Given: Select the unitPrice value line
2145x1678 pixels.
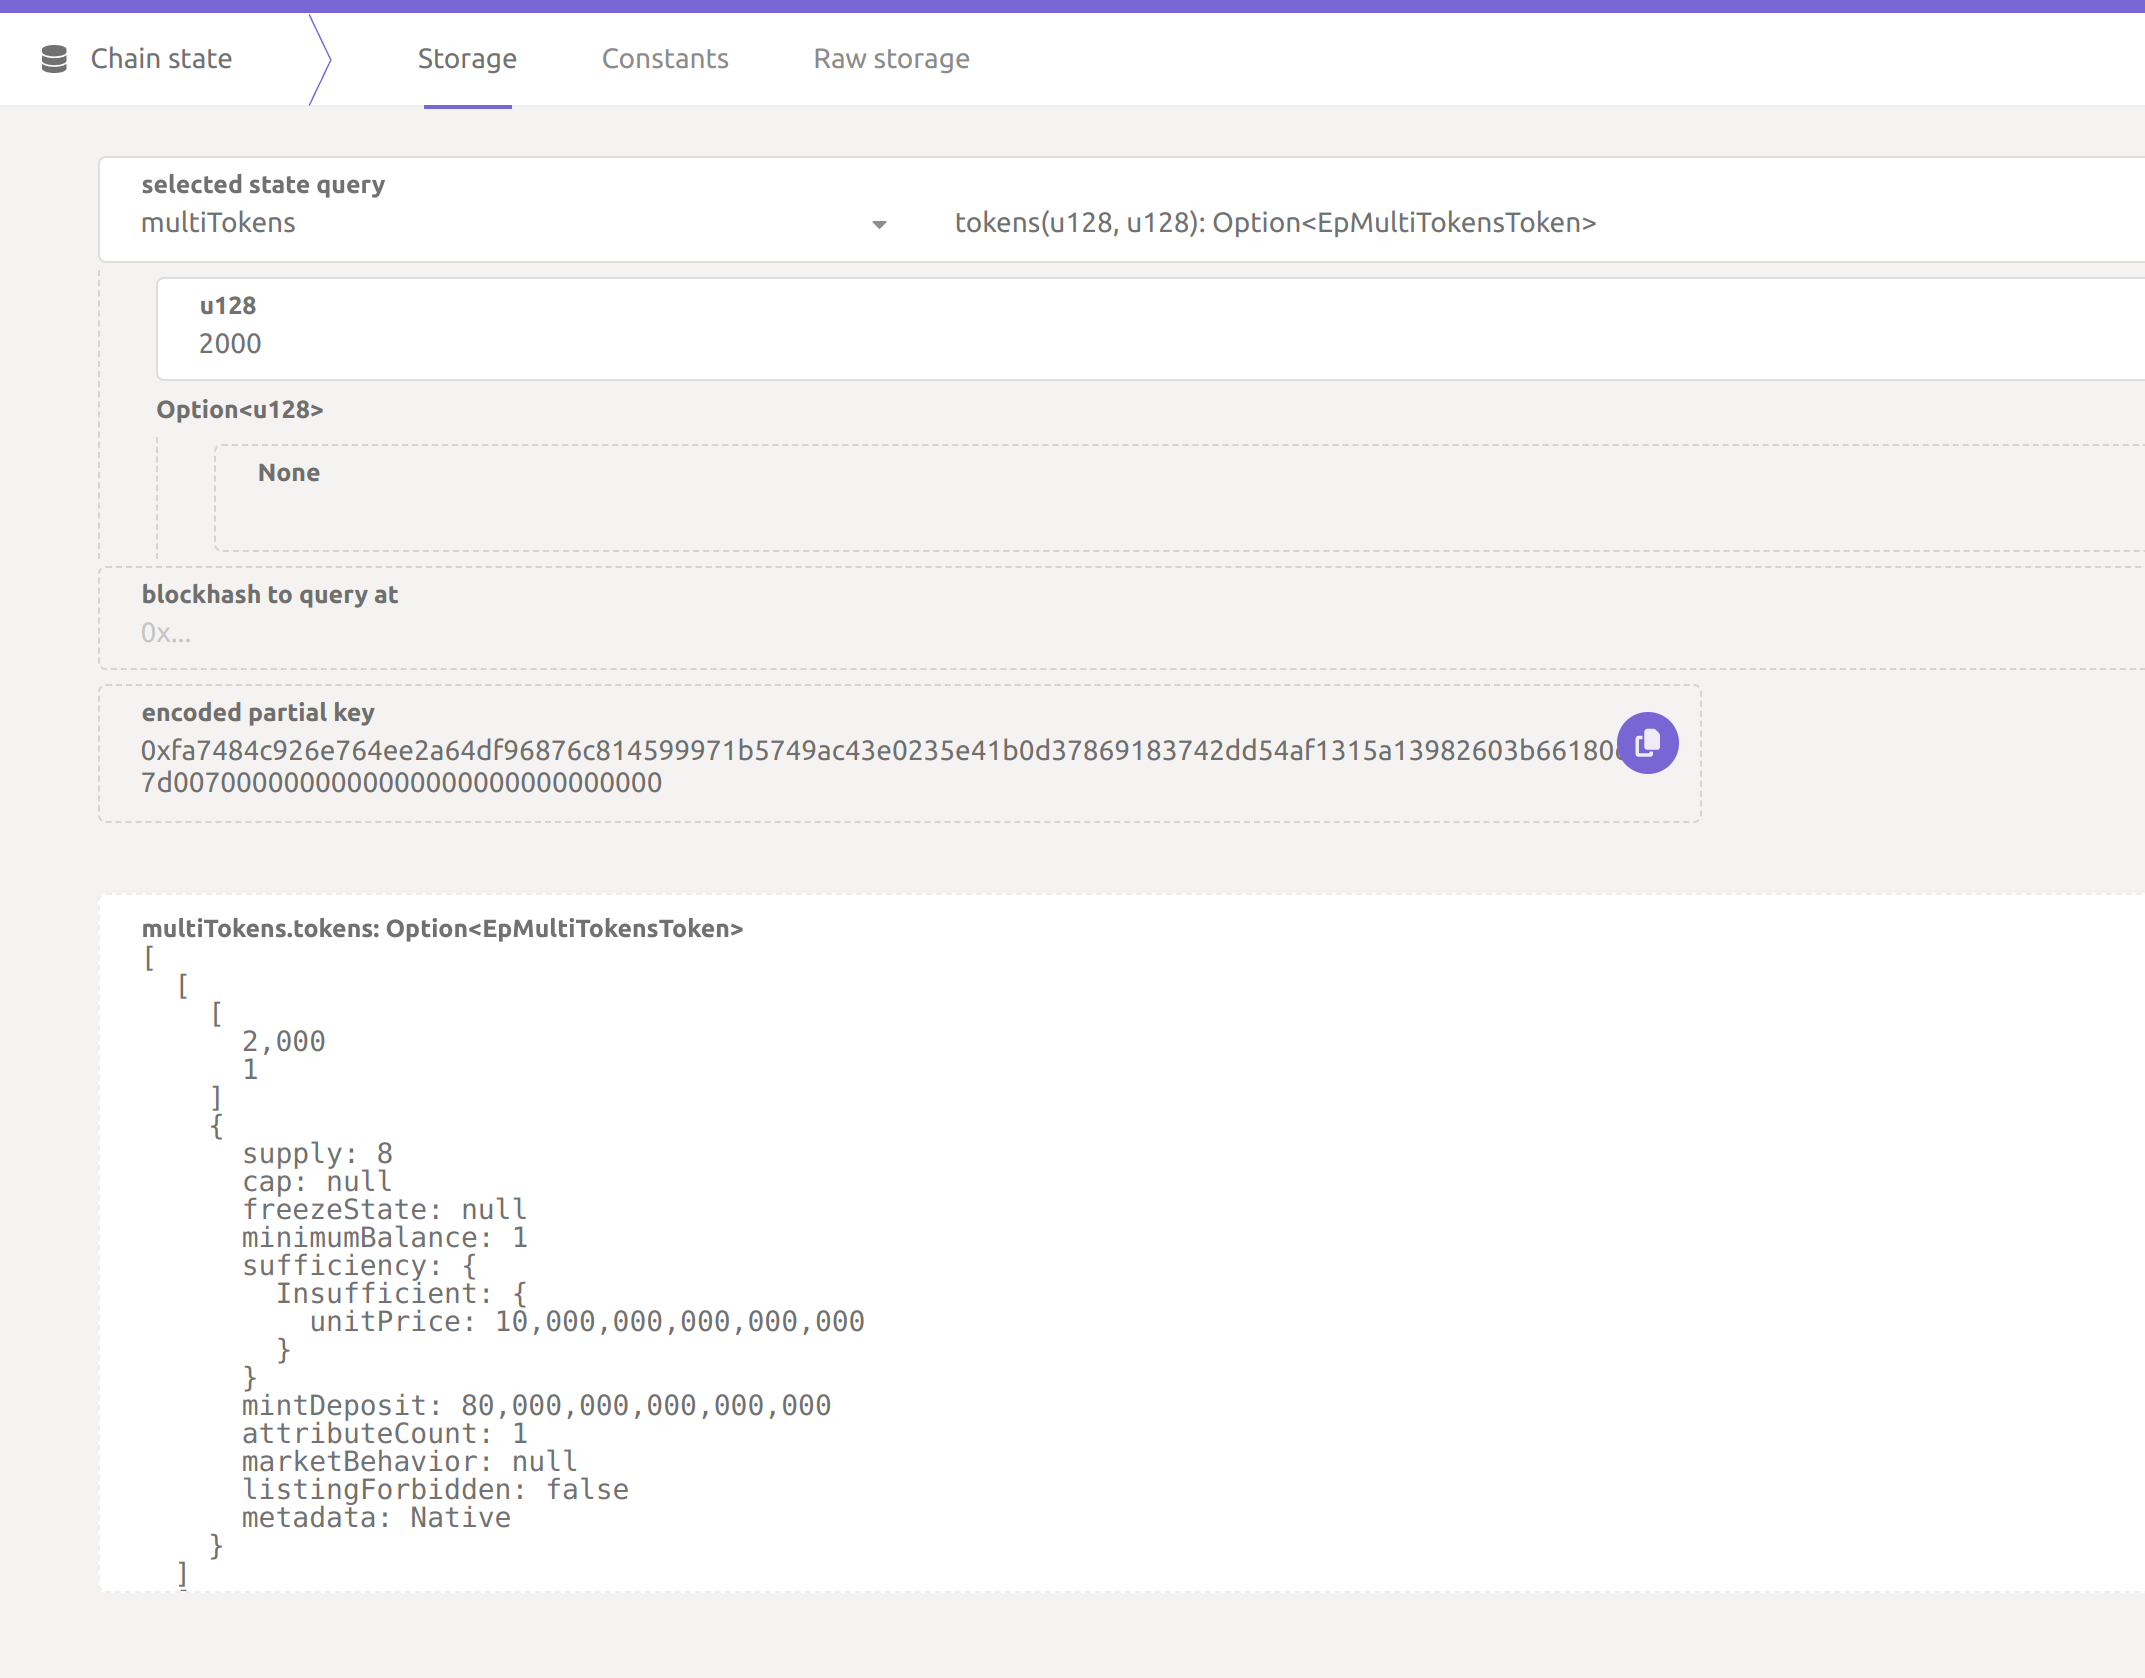Looking at the screenshot, I should [587, 1321].
